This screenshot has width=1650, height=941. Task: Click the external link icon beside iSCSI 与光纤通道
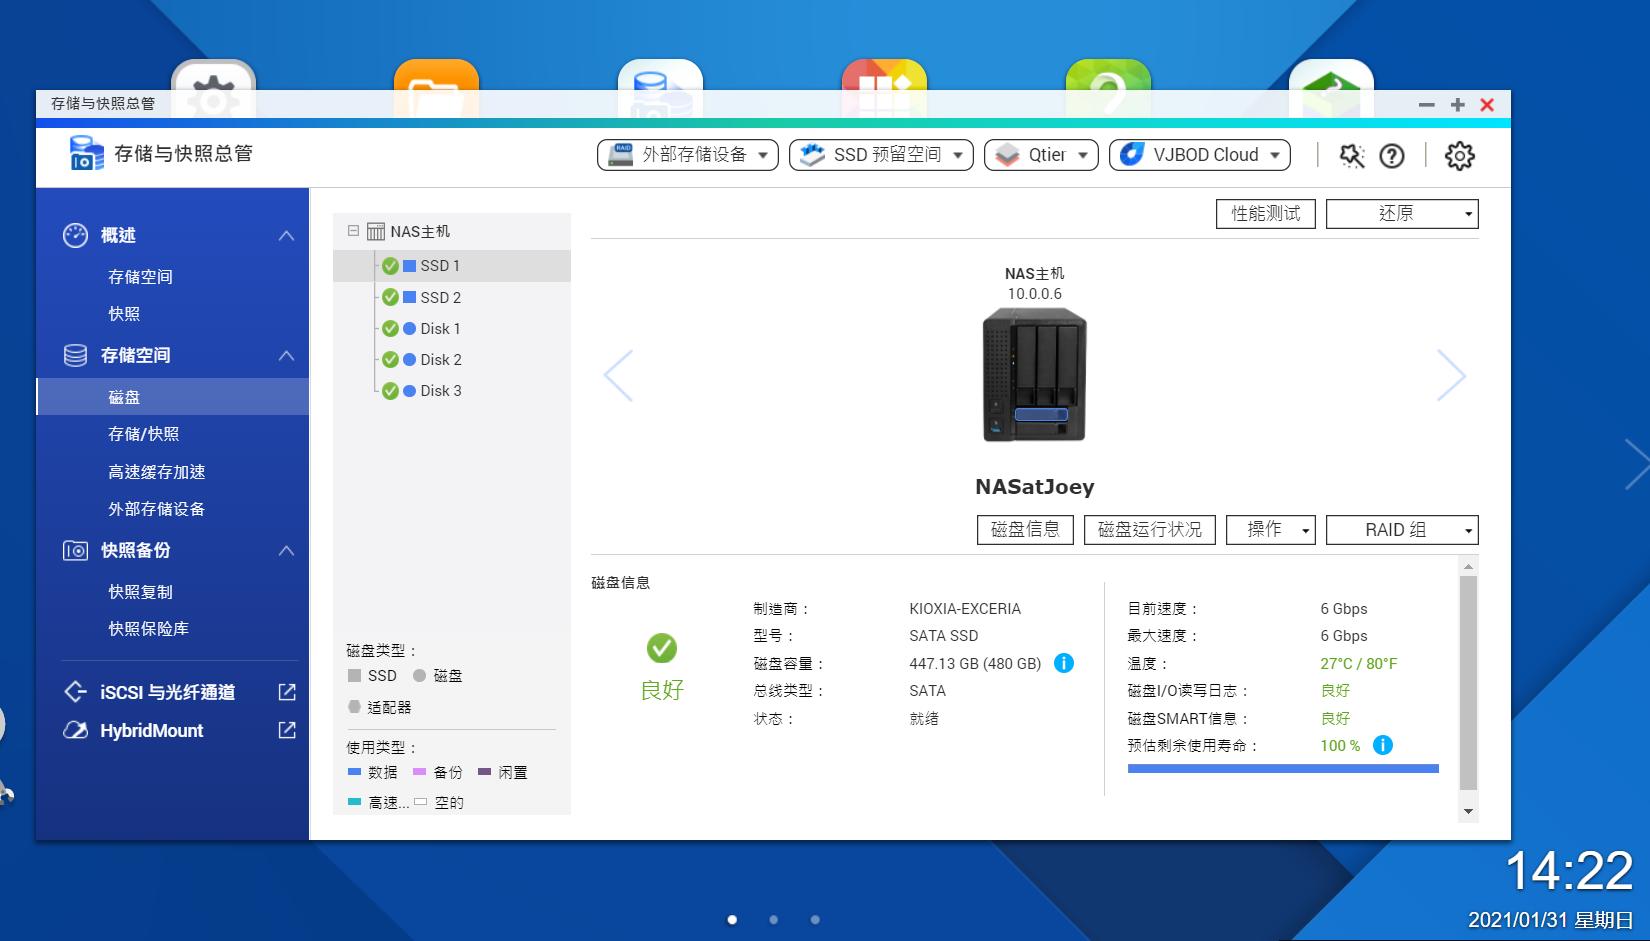point(286,691)
